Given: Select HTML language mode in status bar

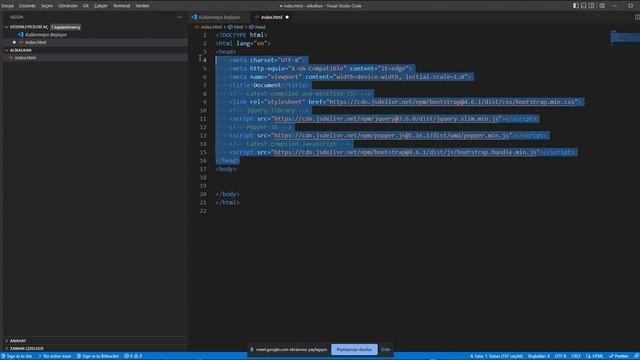Looking at the screenshot, I should pyautogui.click(x=595, y=356).
